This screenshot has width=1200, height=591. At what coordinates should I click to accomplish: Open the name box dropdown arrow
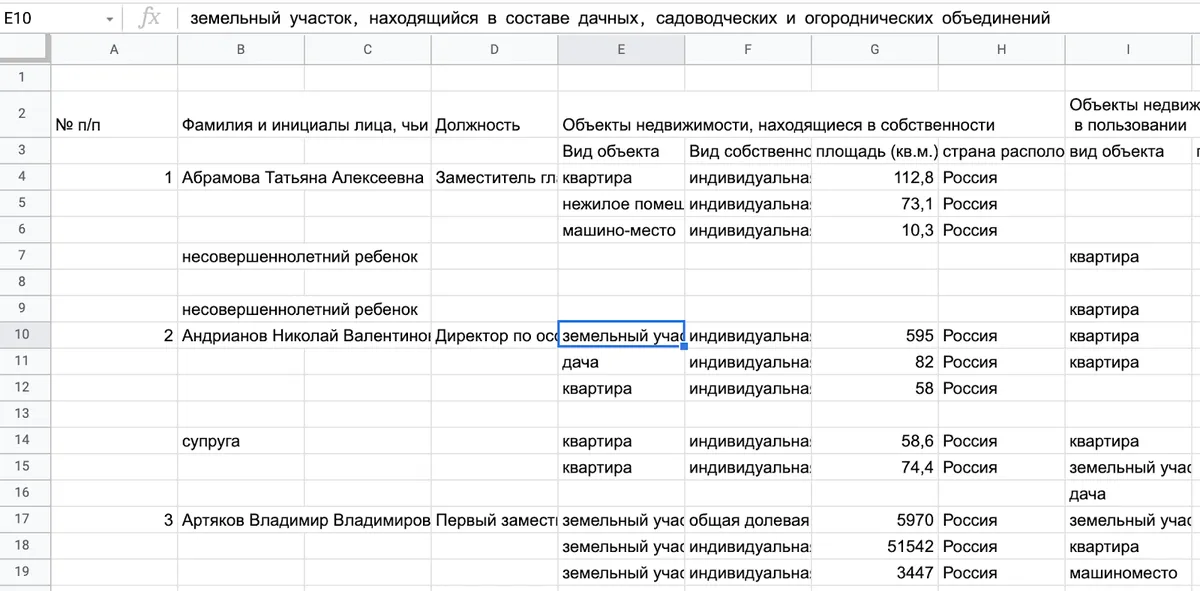pyautogui.click(x=108, y=18)
